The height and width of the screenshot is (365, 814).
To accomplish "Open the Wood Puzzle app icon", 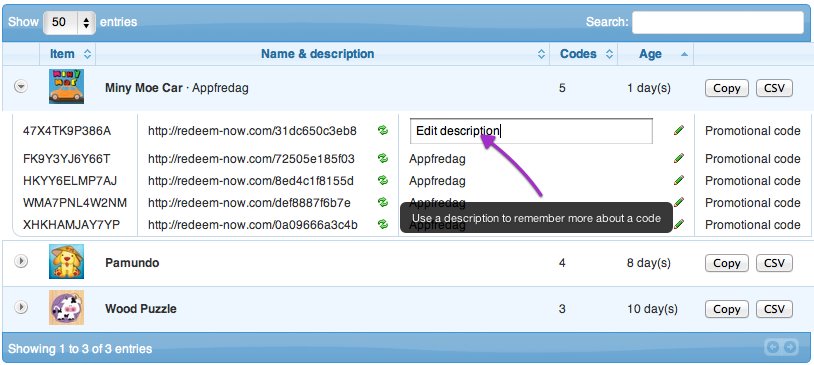I will coord(66,307).
